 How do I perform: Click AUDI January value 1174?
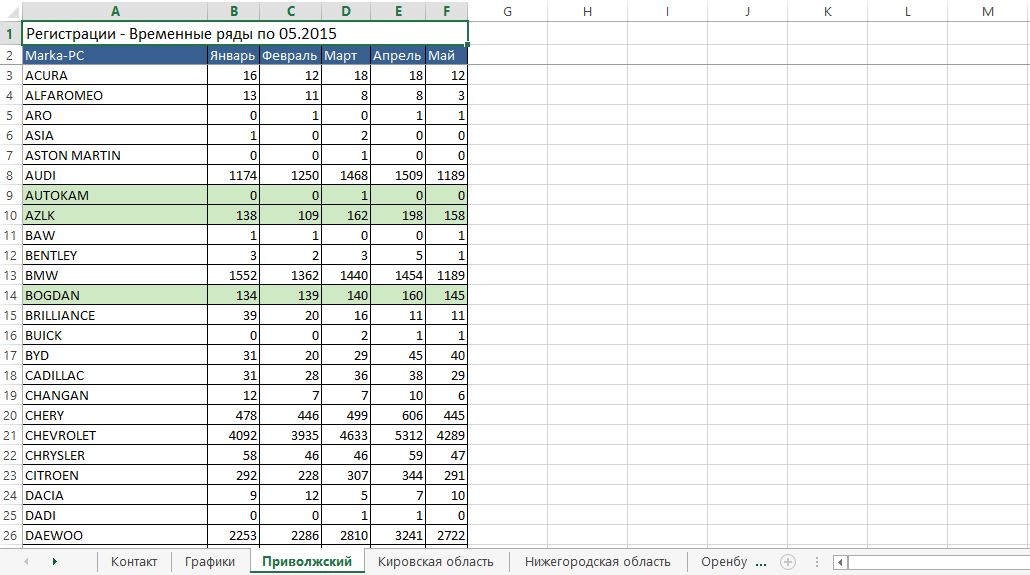[x=234, y=175]
